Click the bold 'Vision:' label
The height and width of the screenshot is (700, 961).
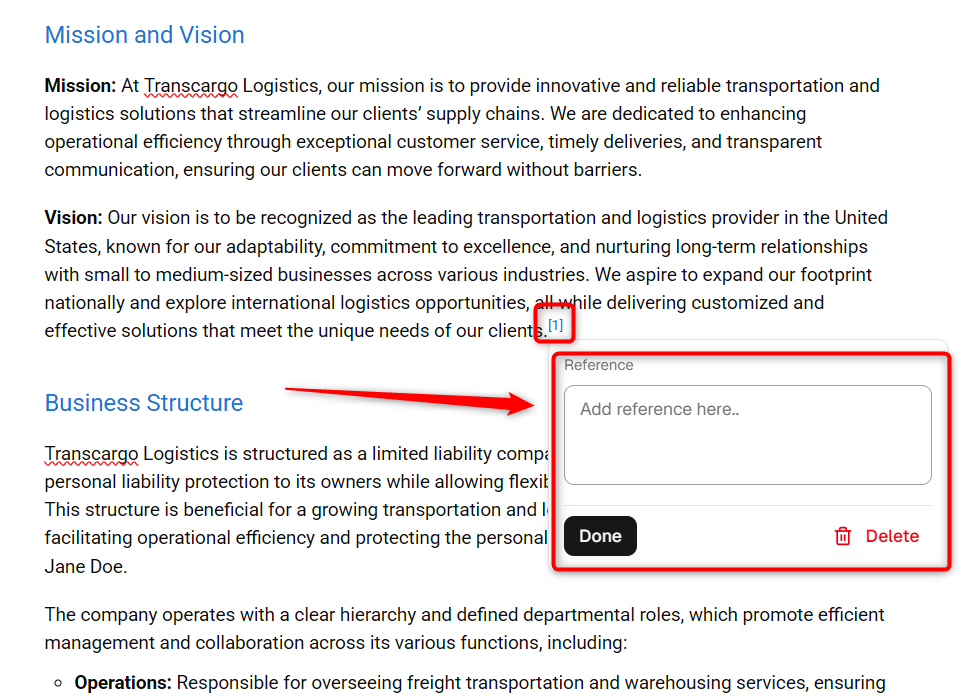74,218
